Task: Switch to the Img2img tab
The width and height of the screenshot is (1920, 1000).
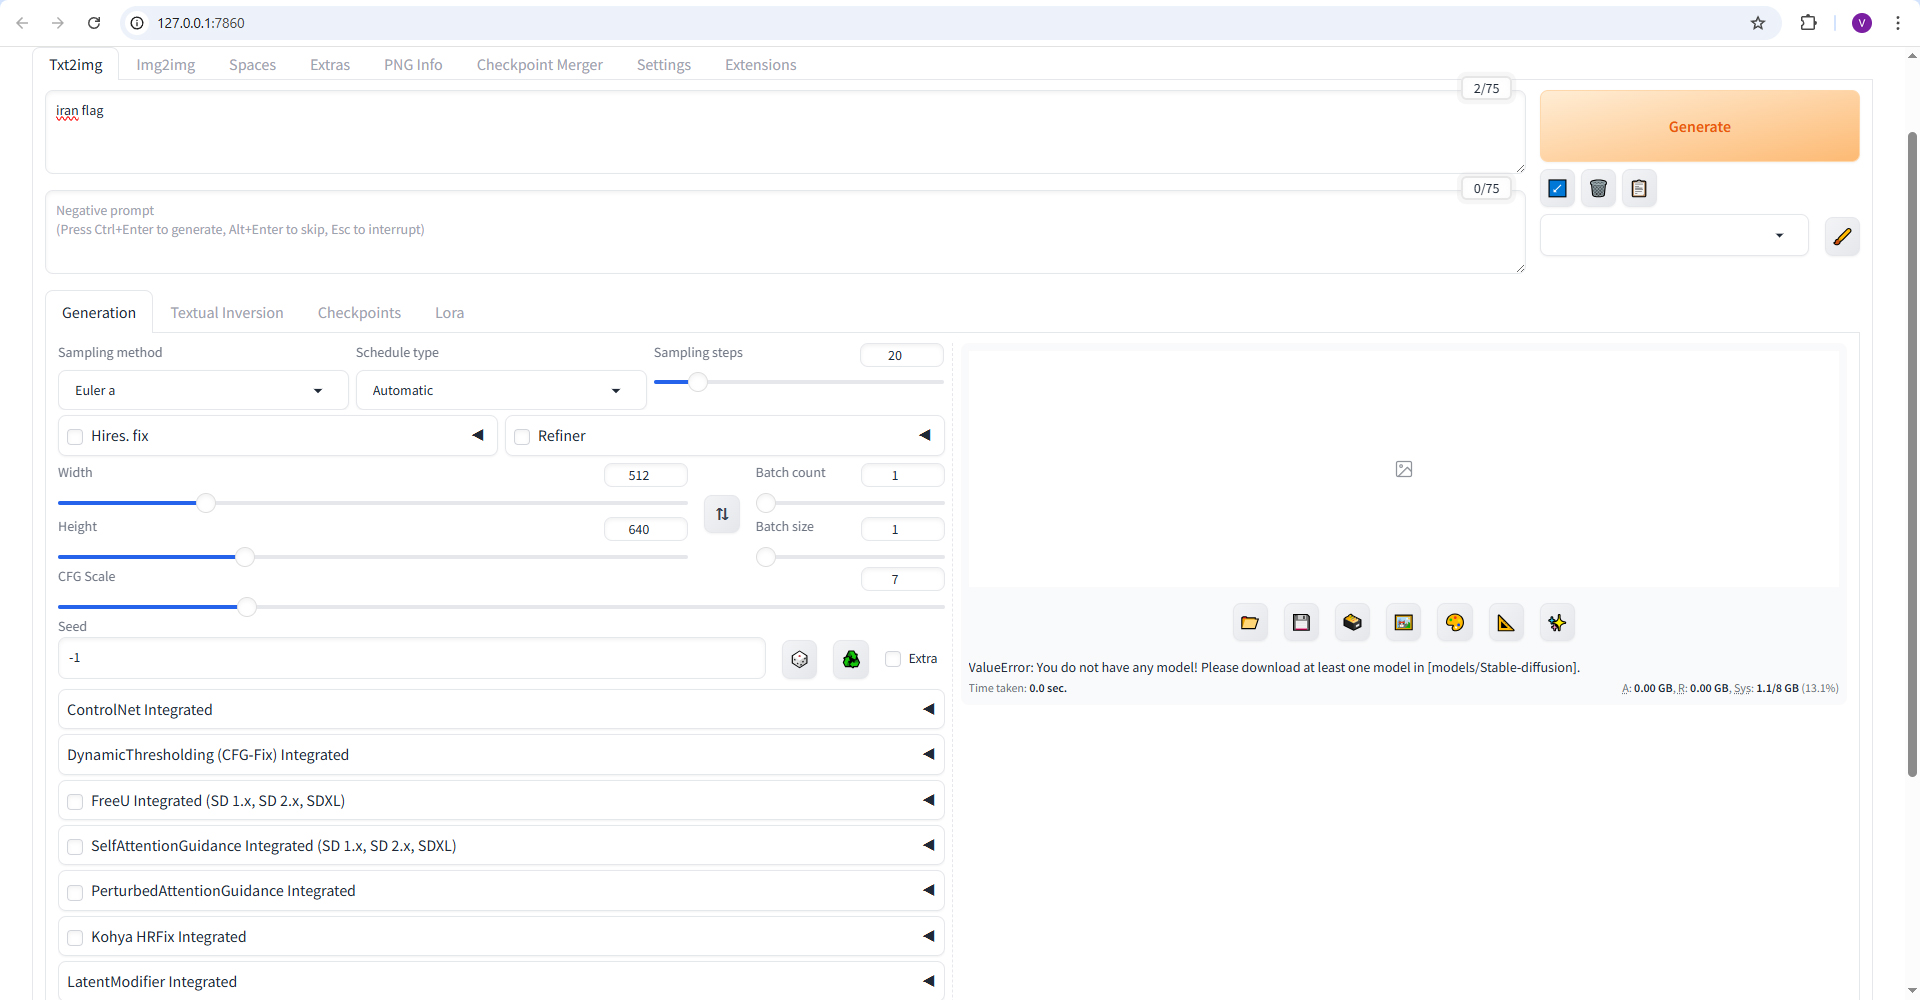Action: point(166,65)
